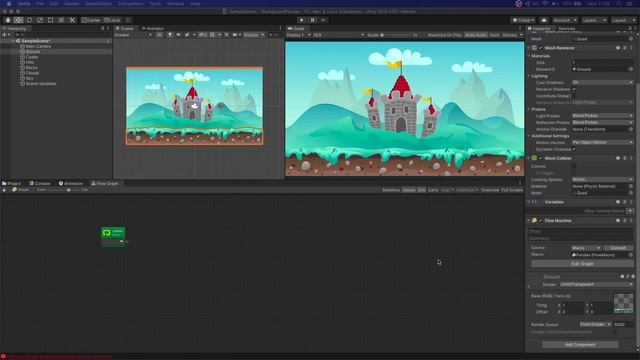Click Mesh Renderer help icon
The width and height of the screenshot is (640, 360).
[618, 48]
